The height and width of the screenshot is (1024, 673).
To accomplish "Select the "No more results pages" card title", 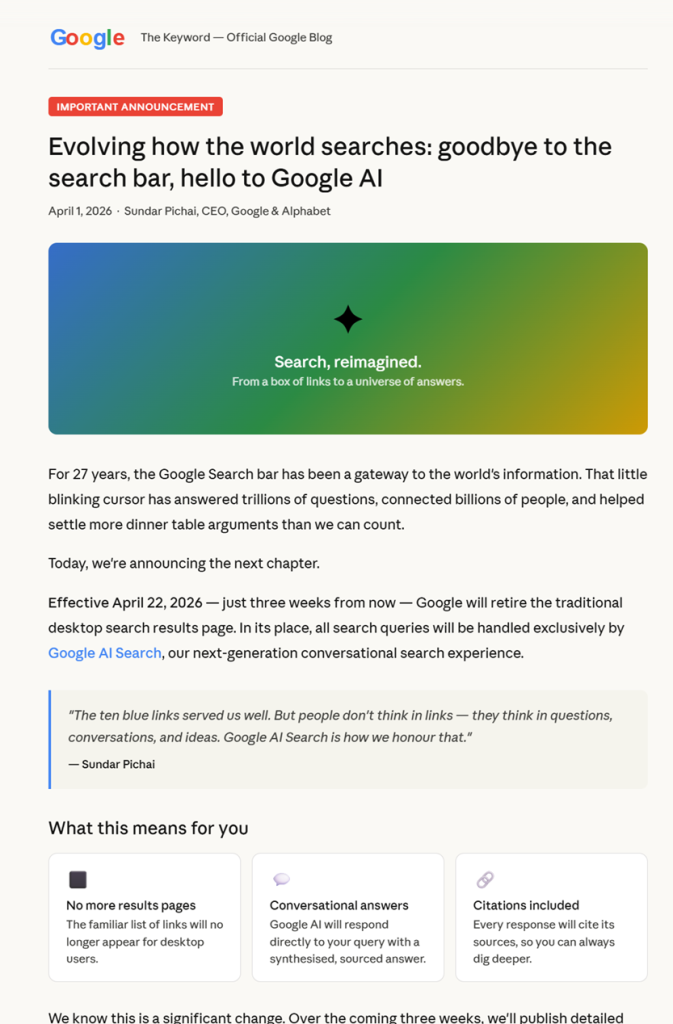I will 131,906.
